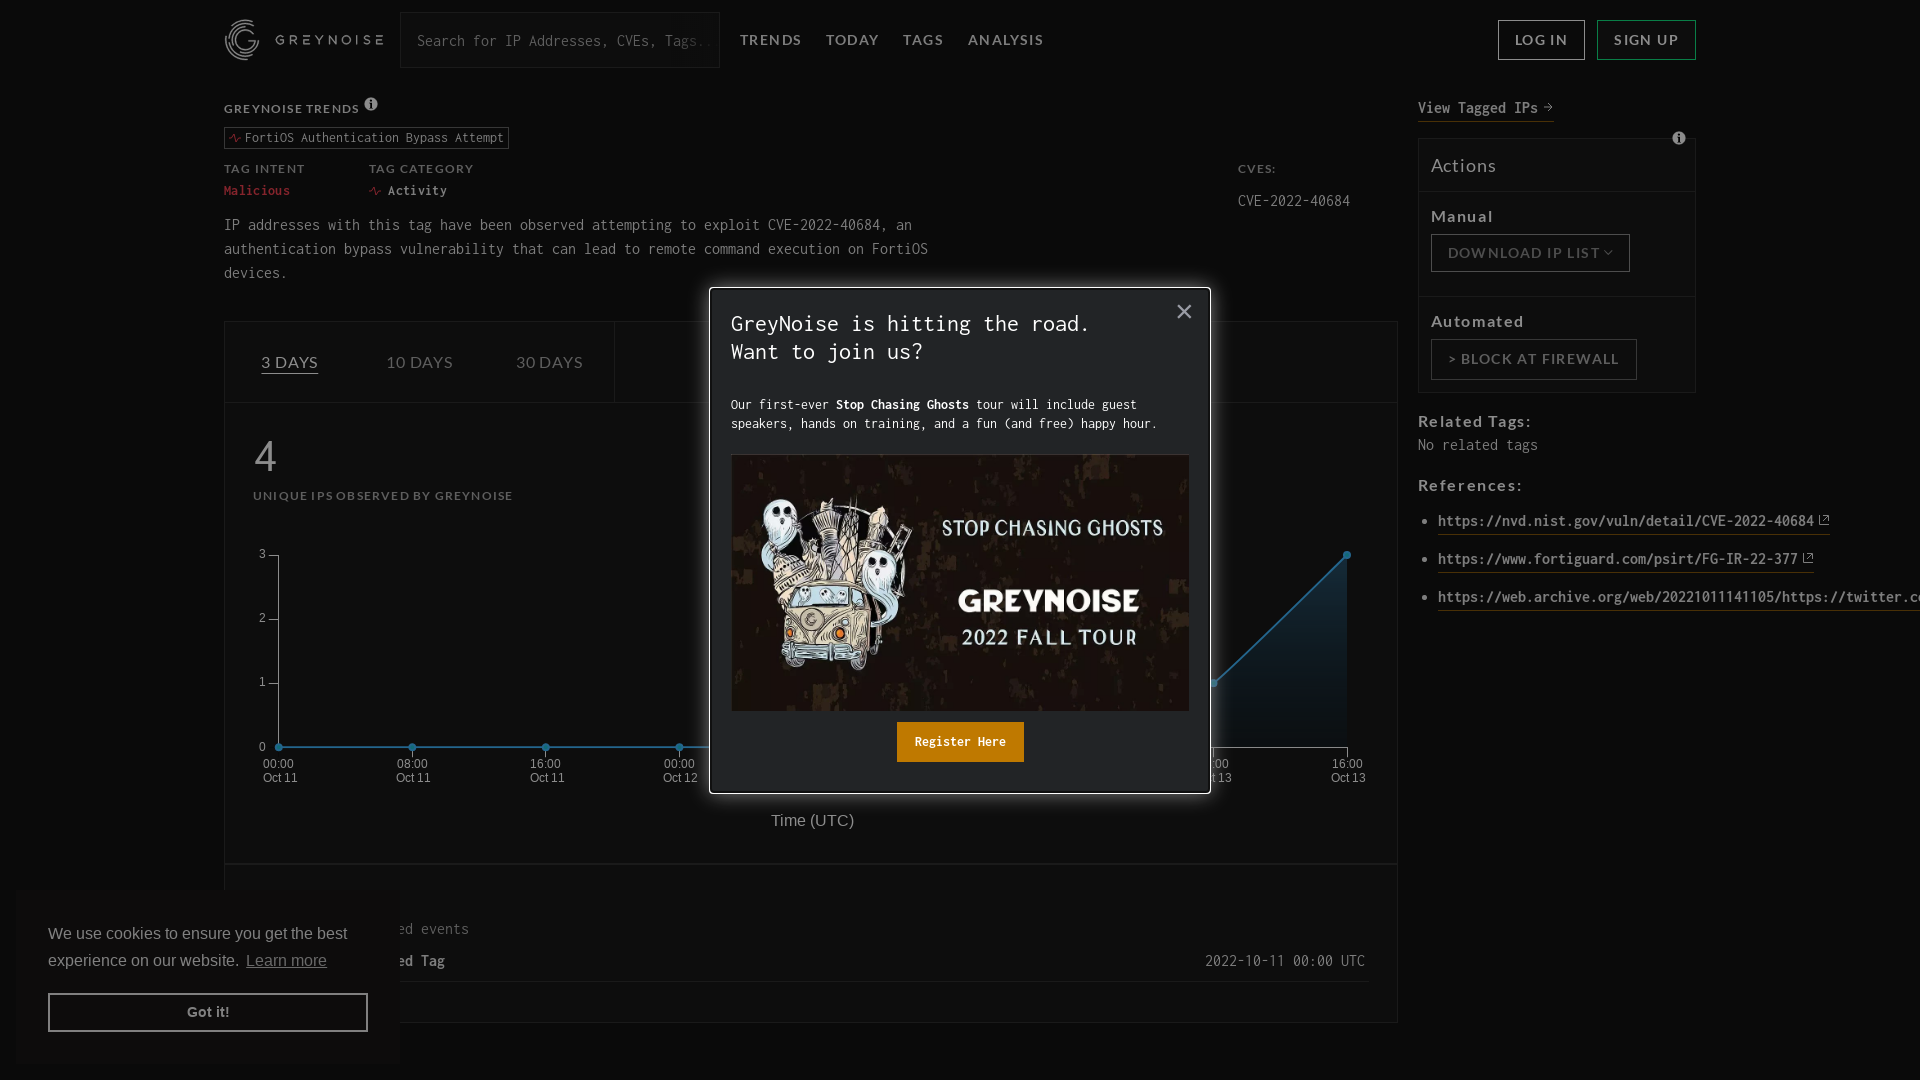Click the Register Here button

[x=959, y=741]
